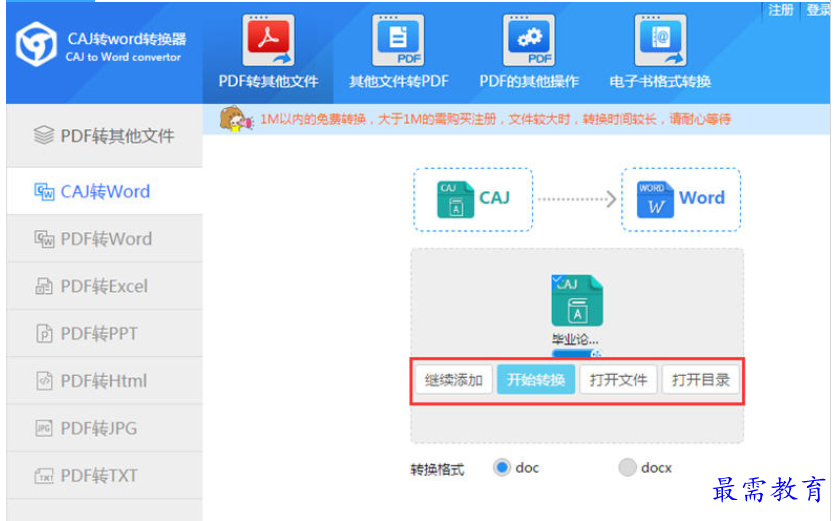Open the 其他文件转PDF toolbar icon
Image resolution: width=834 pixels, height=521 pixels.
(398, 40)
